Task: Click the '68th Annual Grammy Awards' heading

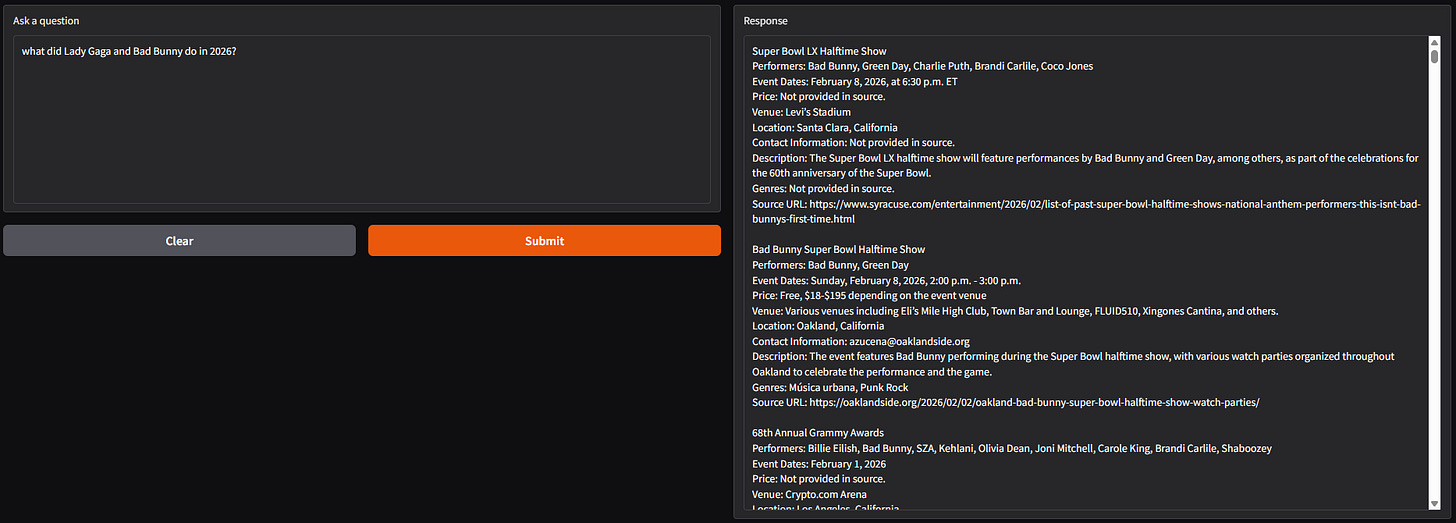Action: [818, 433]
